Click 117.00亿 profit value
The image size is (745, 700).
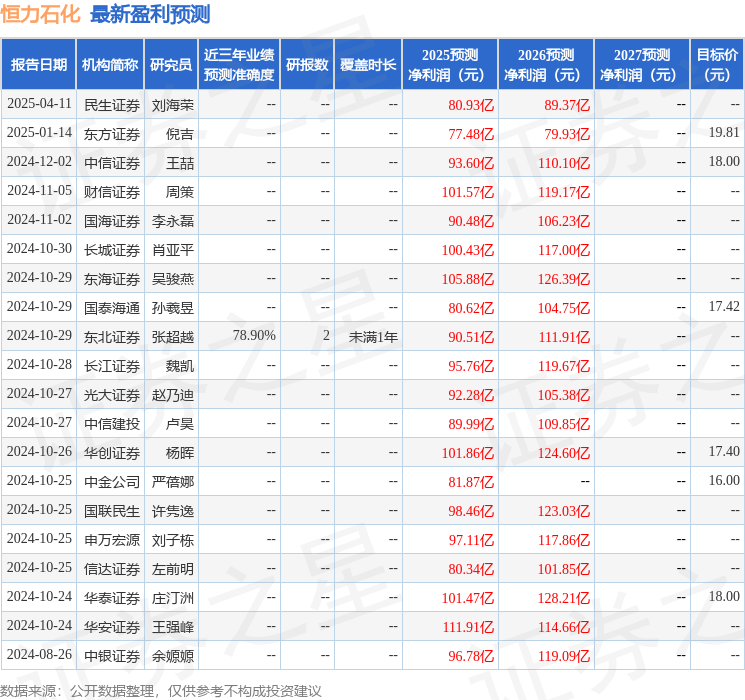(x=564, y=250)
